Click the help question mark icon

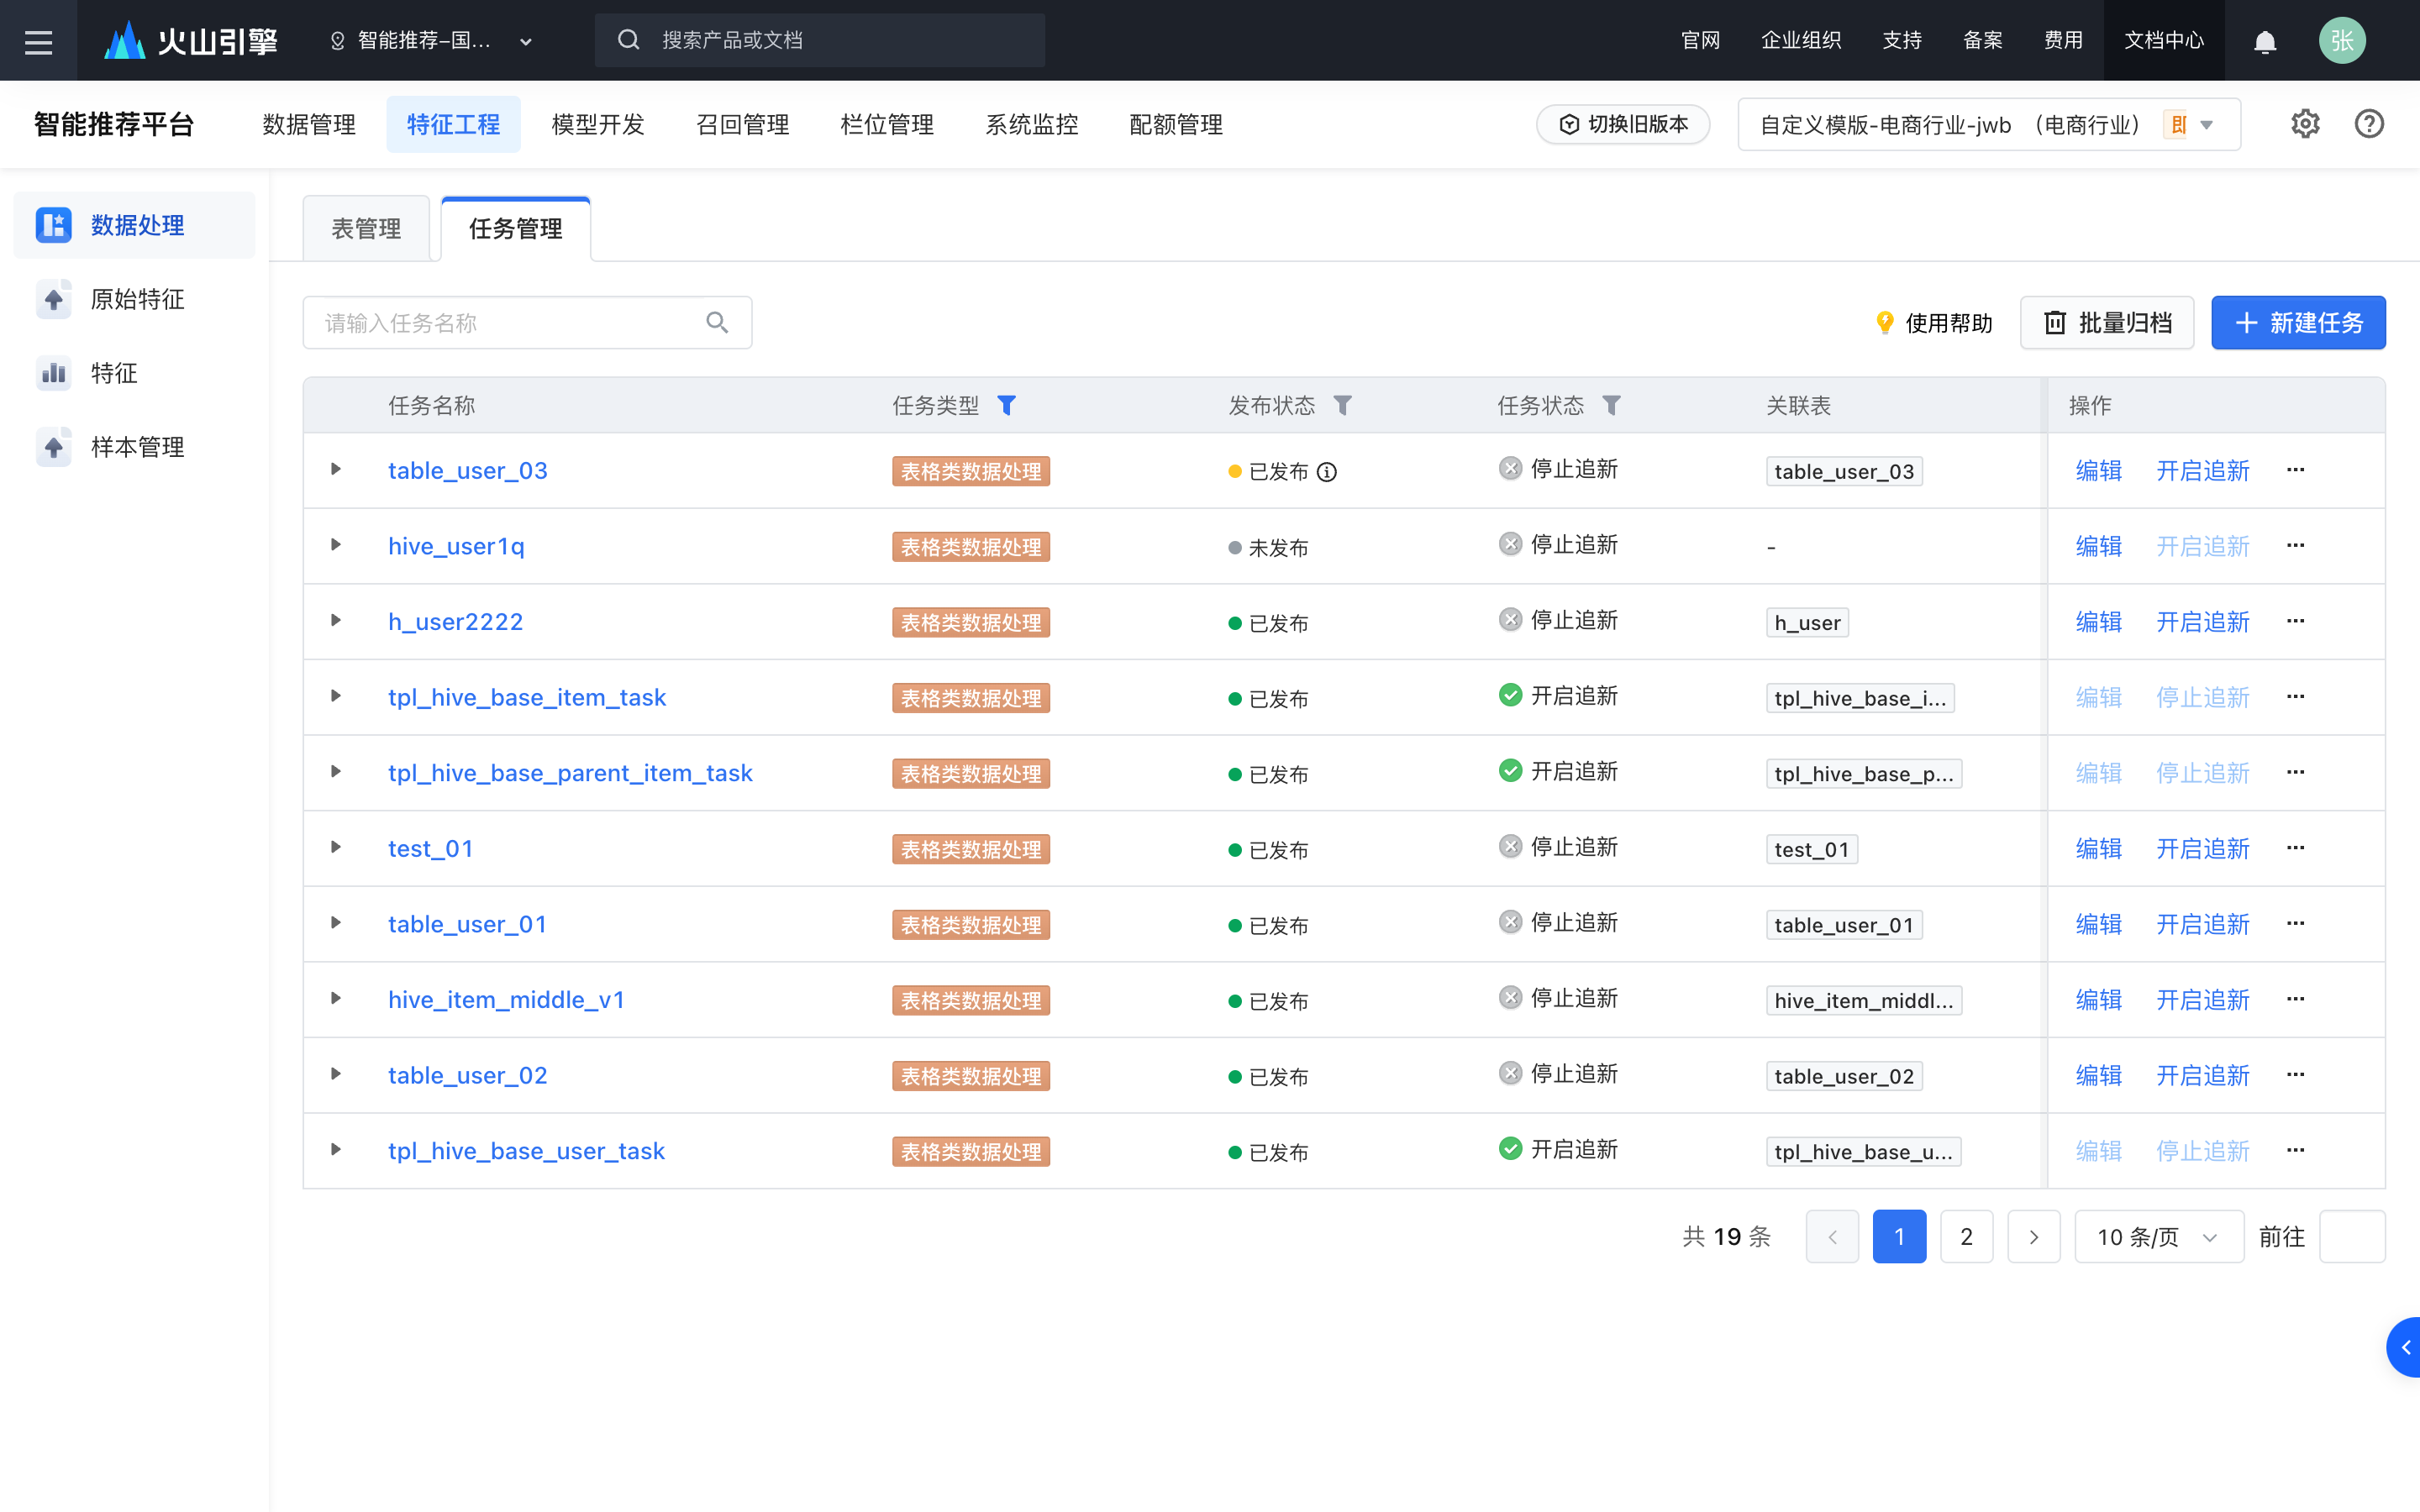click(2369, 124)
